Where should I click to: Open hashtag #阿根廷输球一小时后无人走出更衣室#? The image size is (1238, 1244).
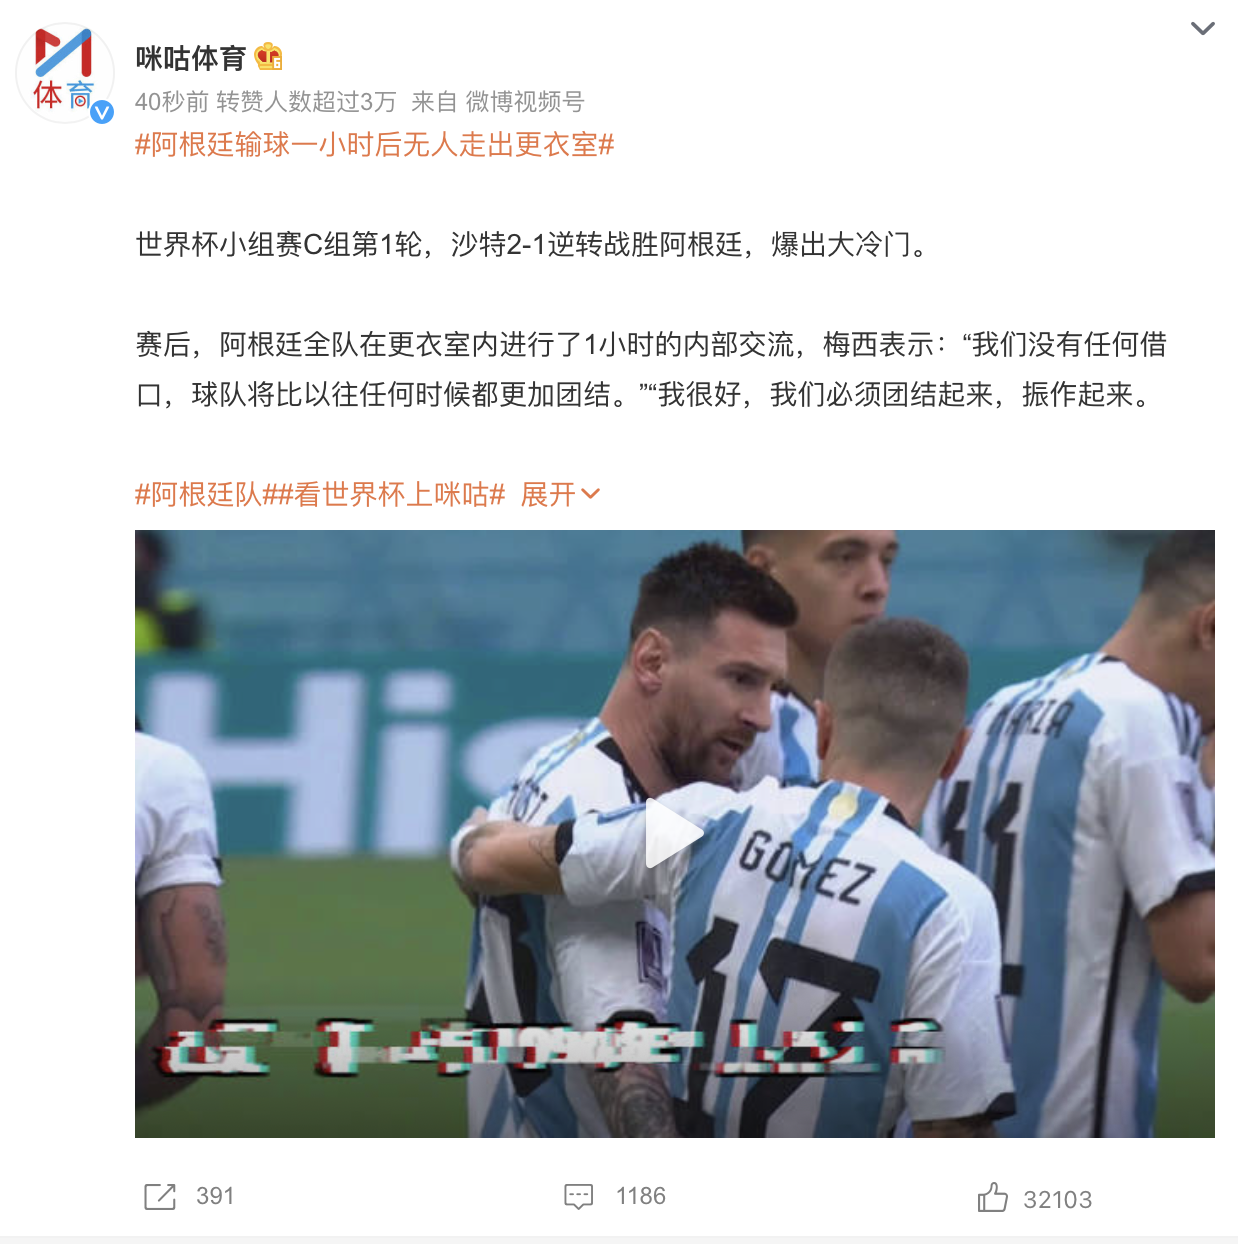(374, 145)
